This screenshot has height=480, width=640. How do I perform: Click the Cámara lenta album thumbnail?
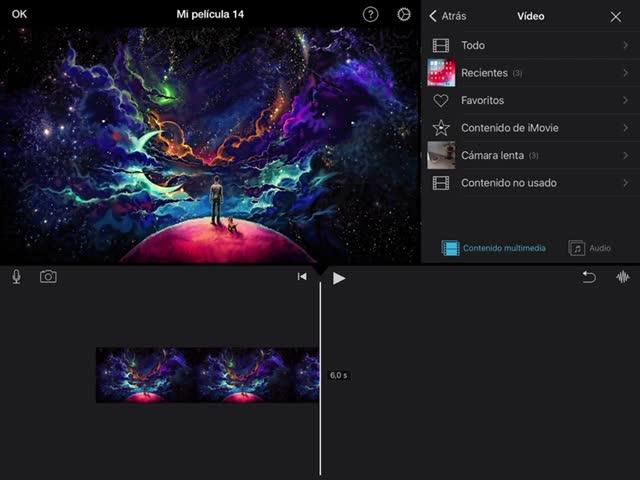441,155
